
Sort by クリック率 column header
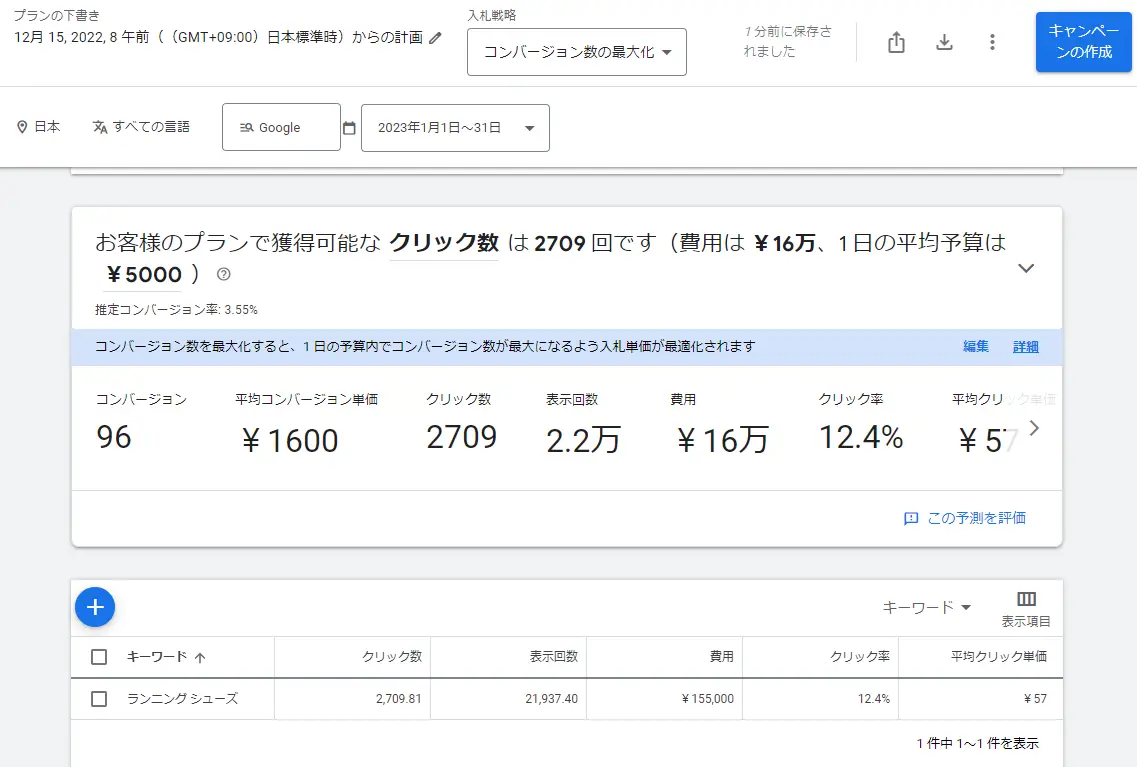pos(860,657)
